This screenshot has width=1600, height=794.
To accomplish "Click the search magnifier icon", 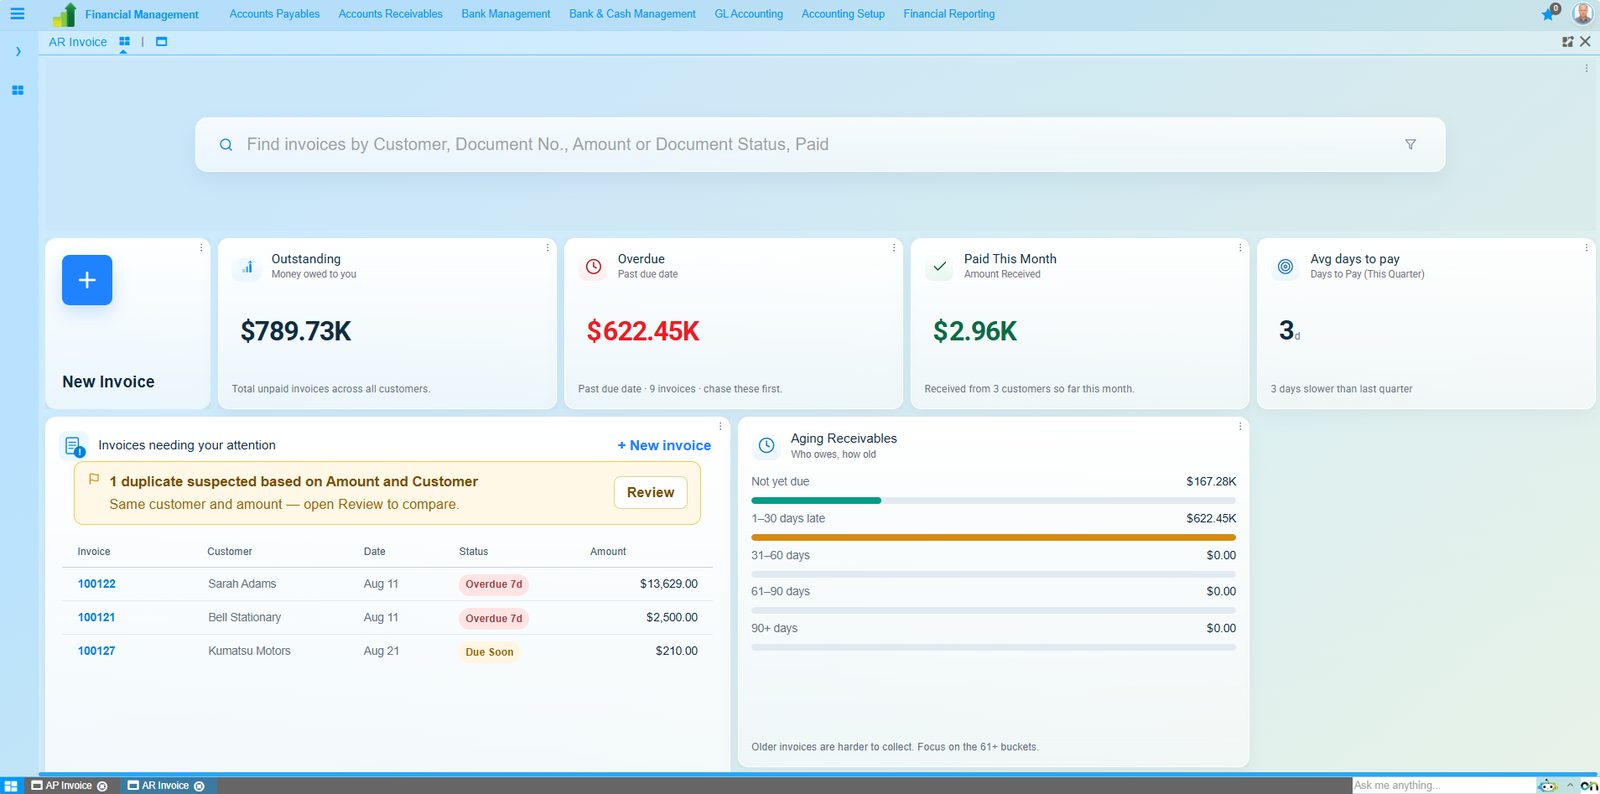I will [226, 144].
